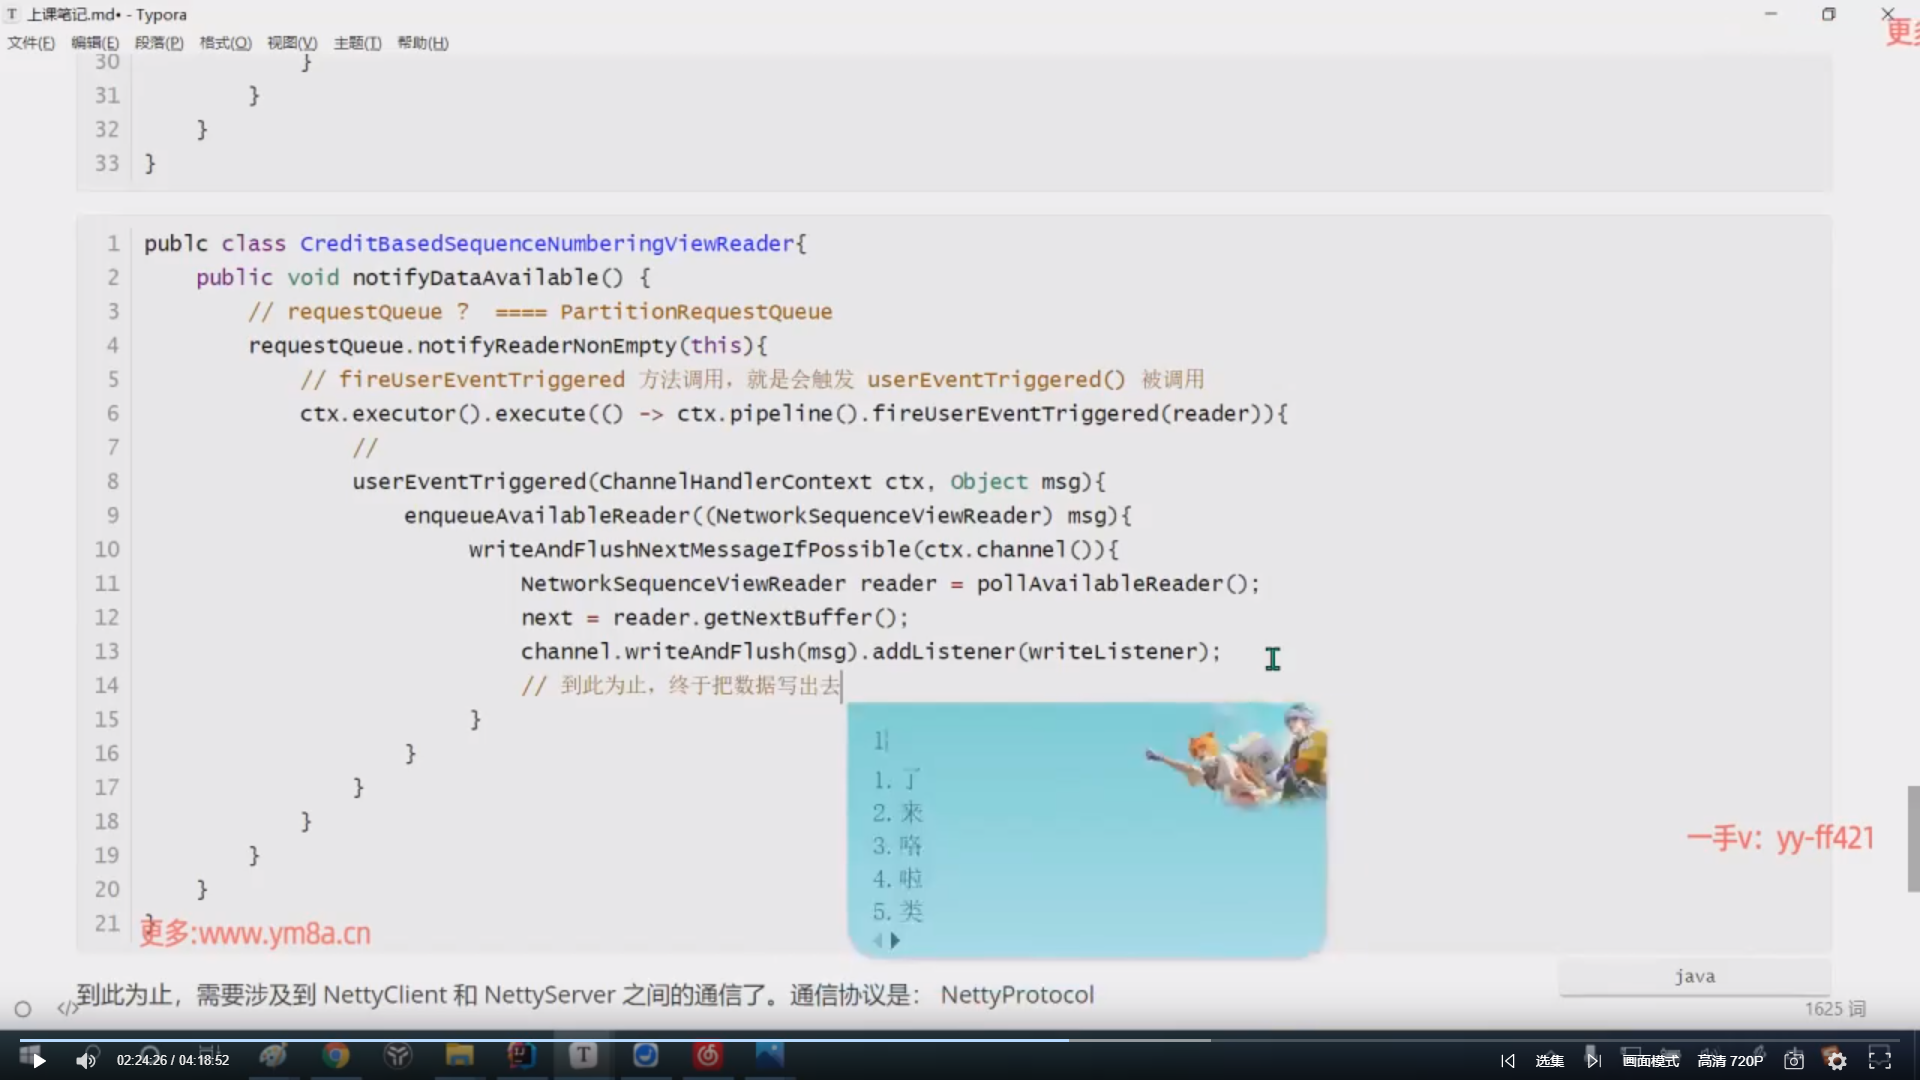
Task: Skip to next episode in player
Action: click(1593, 1061)
